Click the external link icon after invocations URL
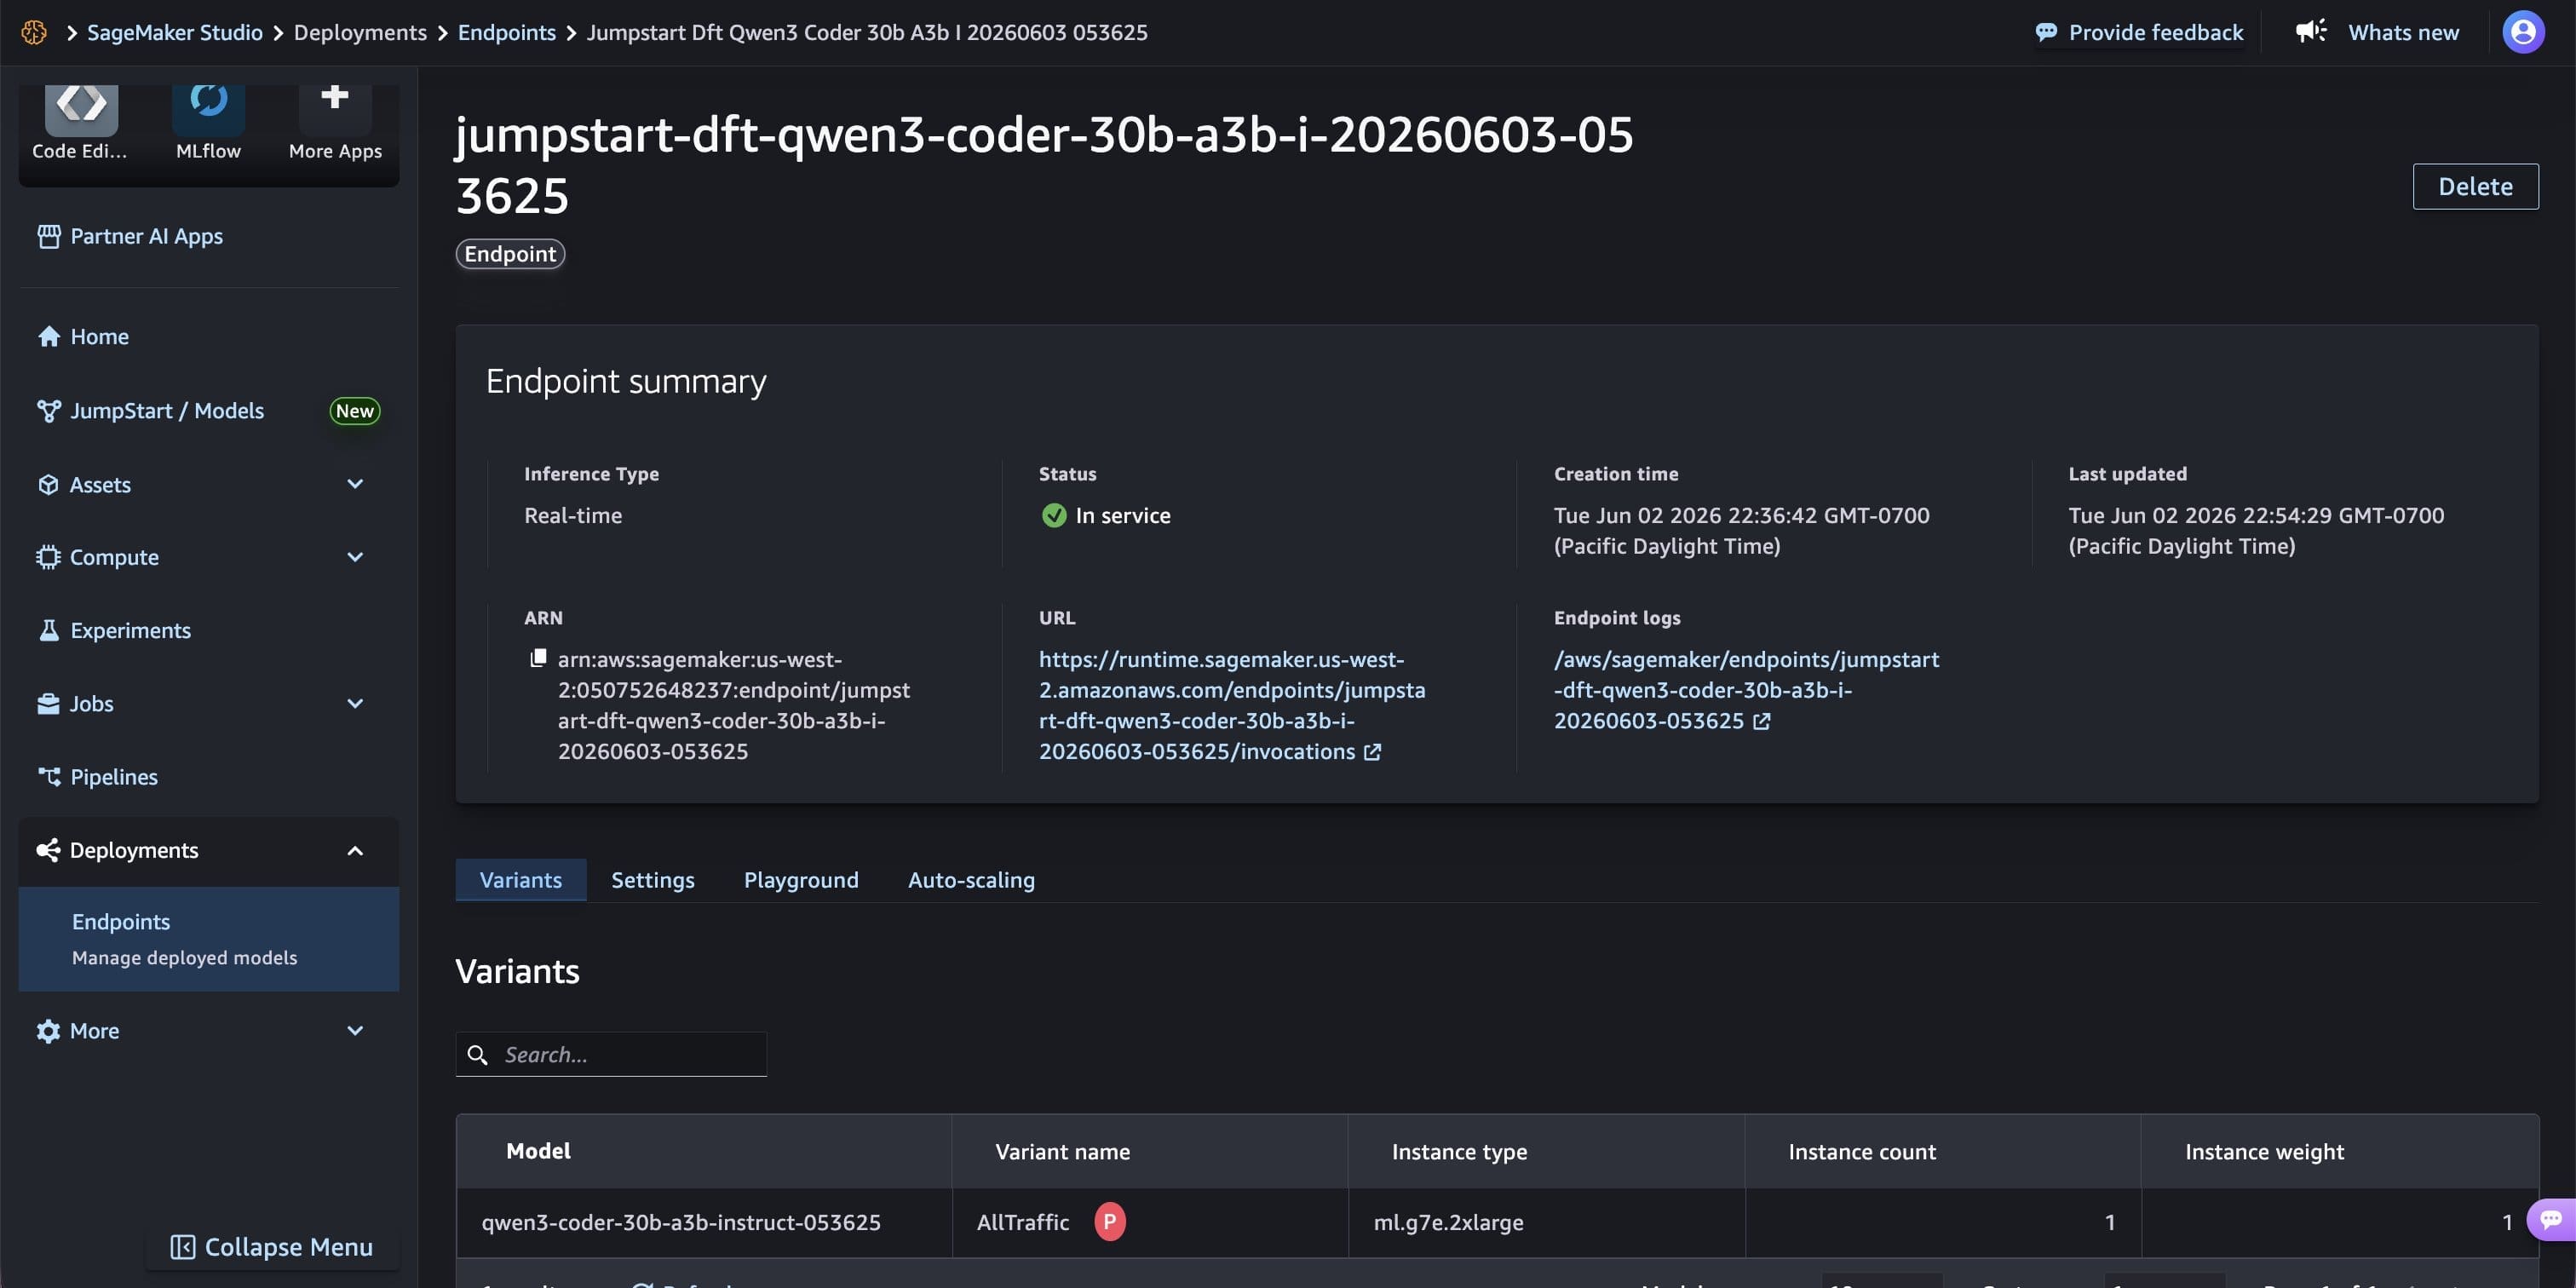Screen dimensions: 2576x1288 click(1373, 752)
